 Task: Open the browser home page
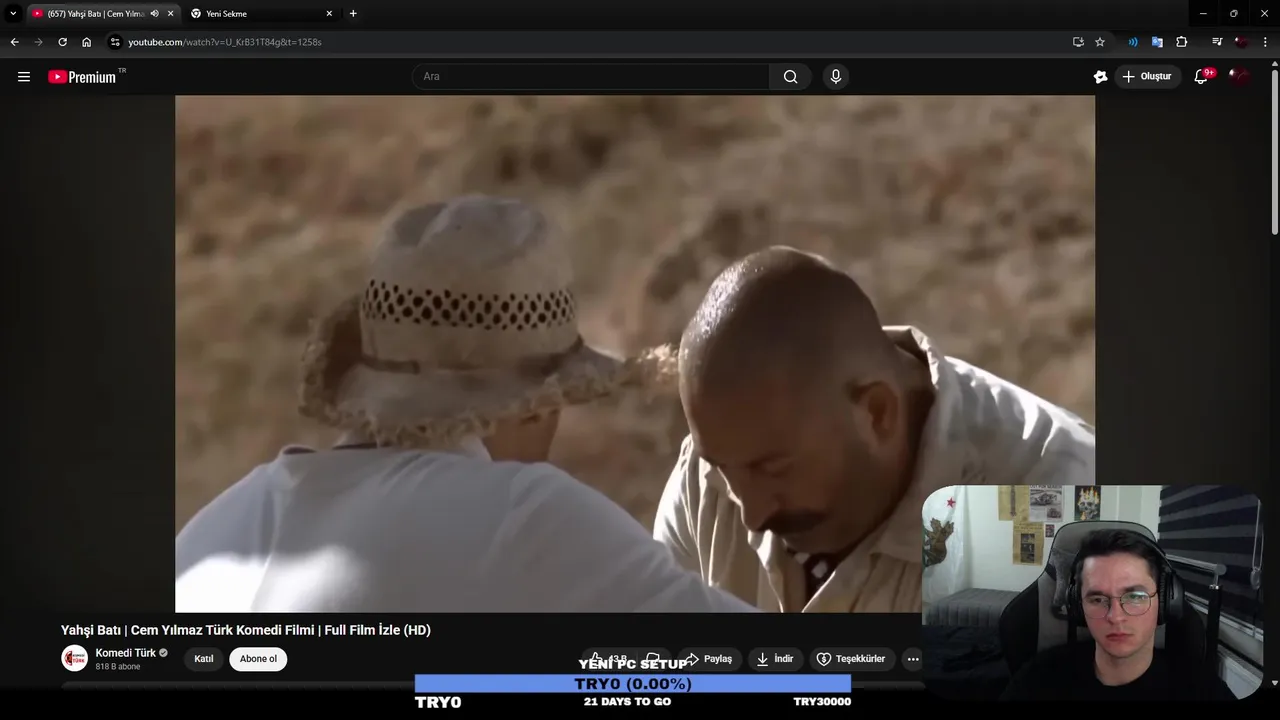[87, 42]
